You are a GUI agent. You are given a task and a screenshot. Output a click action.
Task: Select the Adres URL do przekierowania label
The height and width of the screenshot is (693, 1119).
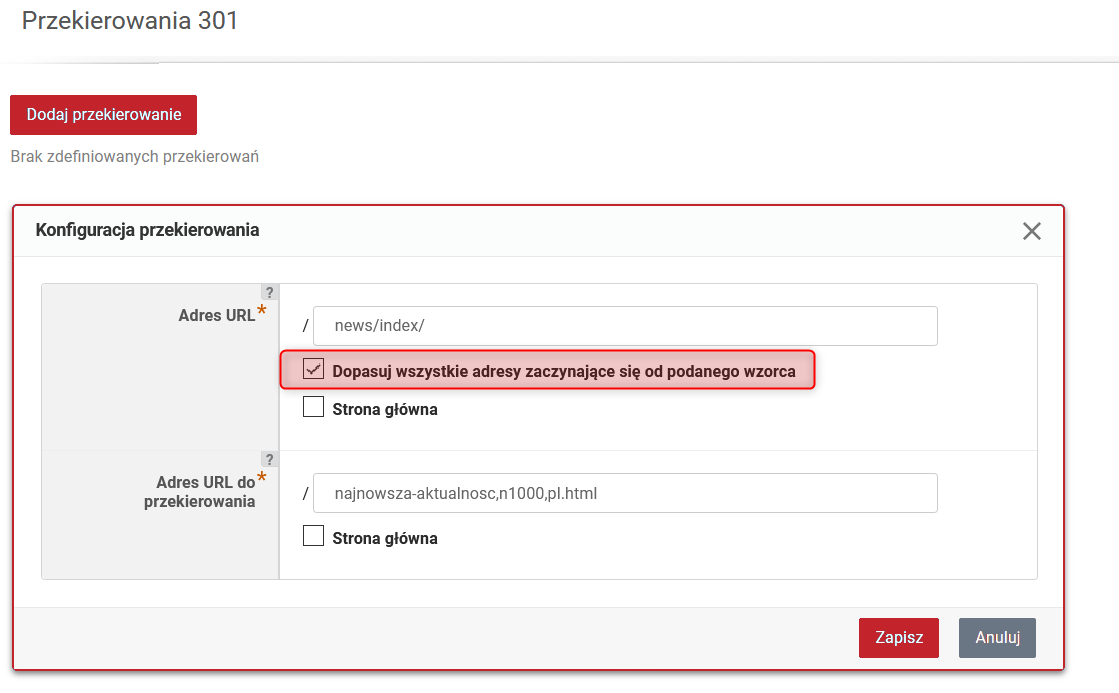[200, 492]
